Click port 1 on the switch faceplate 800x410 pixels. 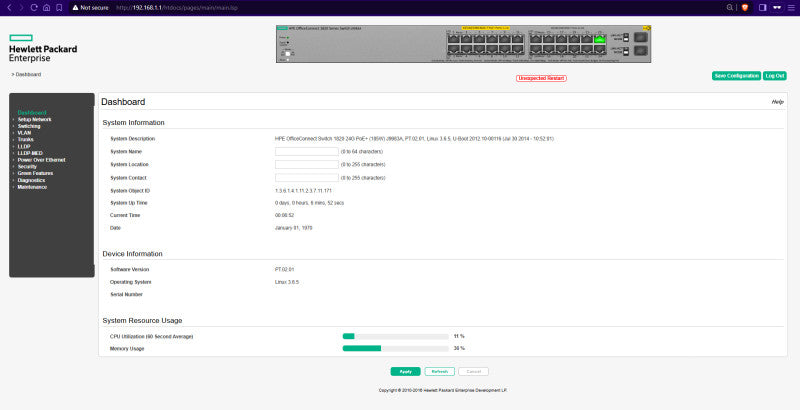453,39
